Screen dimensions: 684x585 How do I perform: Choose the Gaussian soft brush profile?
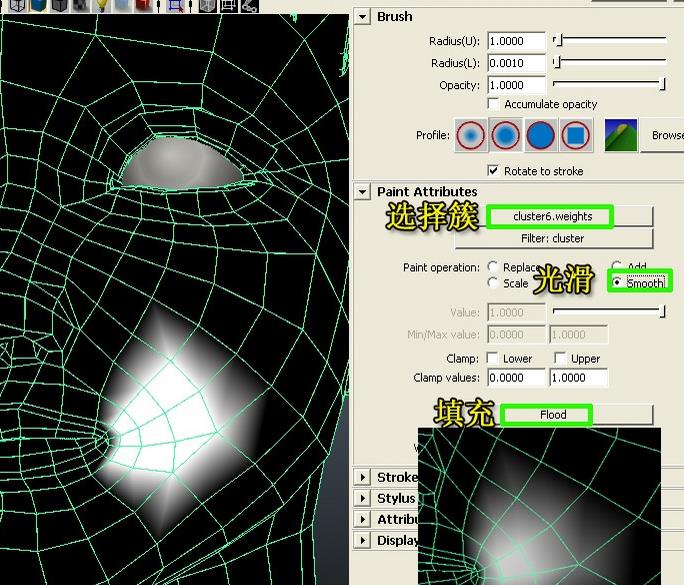(x=471, y=135)
